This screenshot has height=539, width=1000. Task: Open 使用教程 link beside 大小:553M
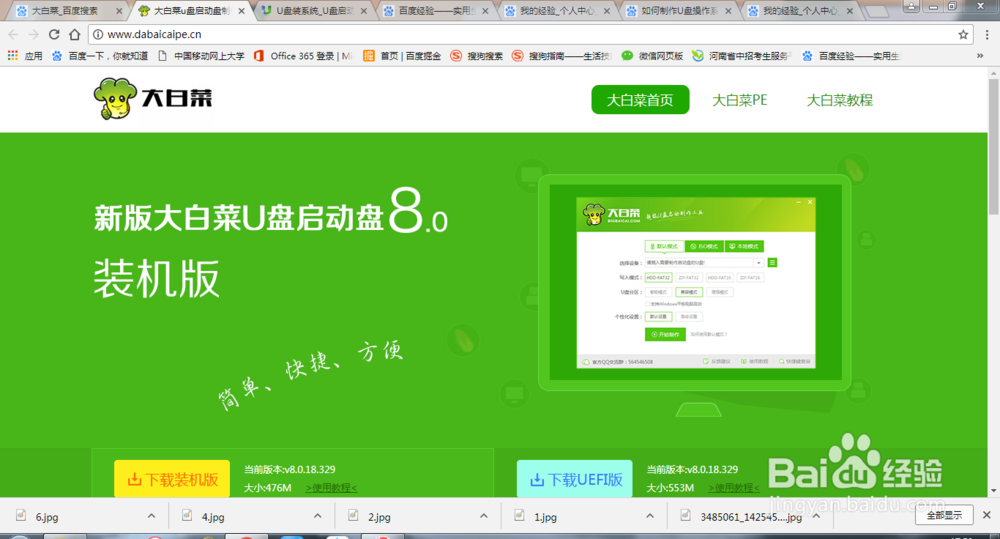tap(733, 488)
